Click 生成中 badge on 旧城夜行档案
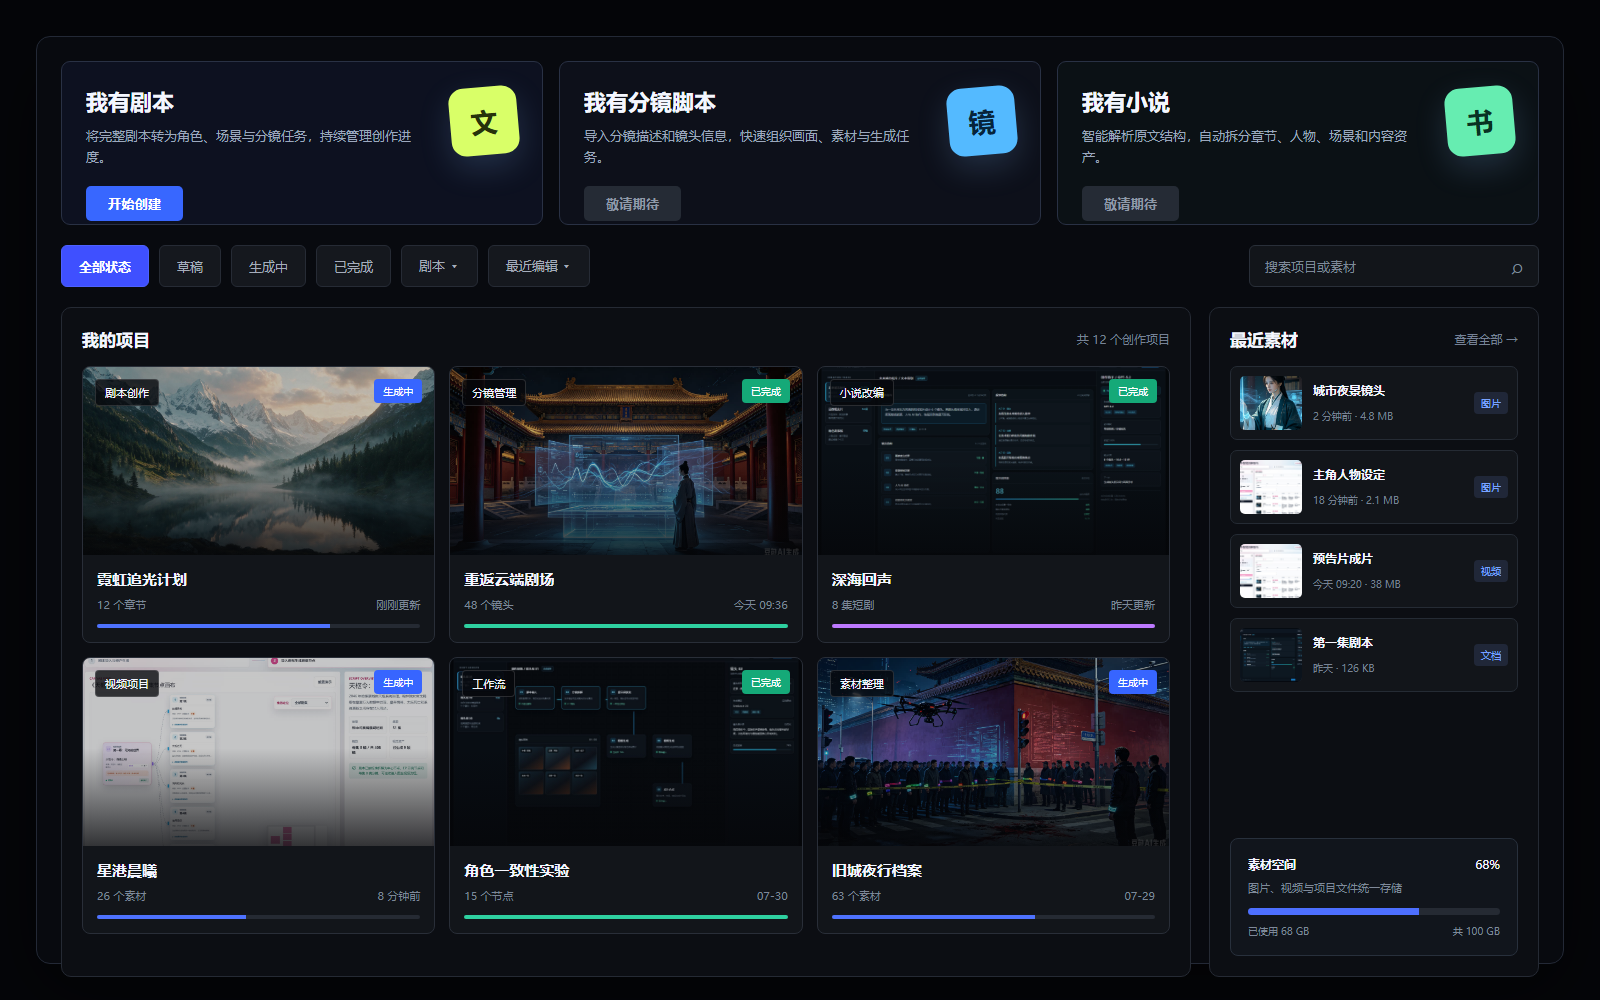This screenshot has width=1600, height=1000. [x=1133, y=683]
